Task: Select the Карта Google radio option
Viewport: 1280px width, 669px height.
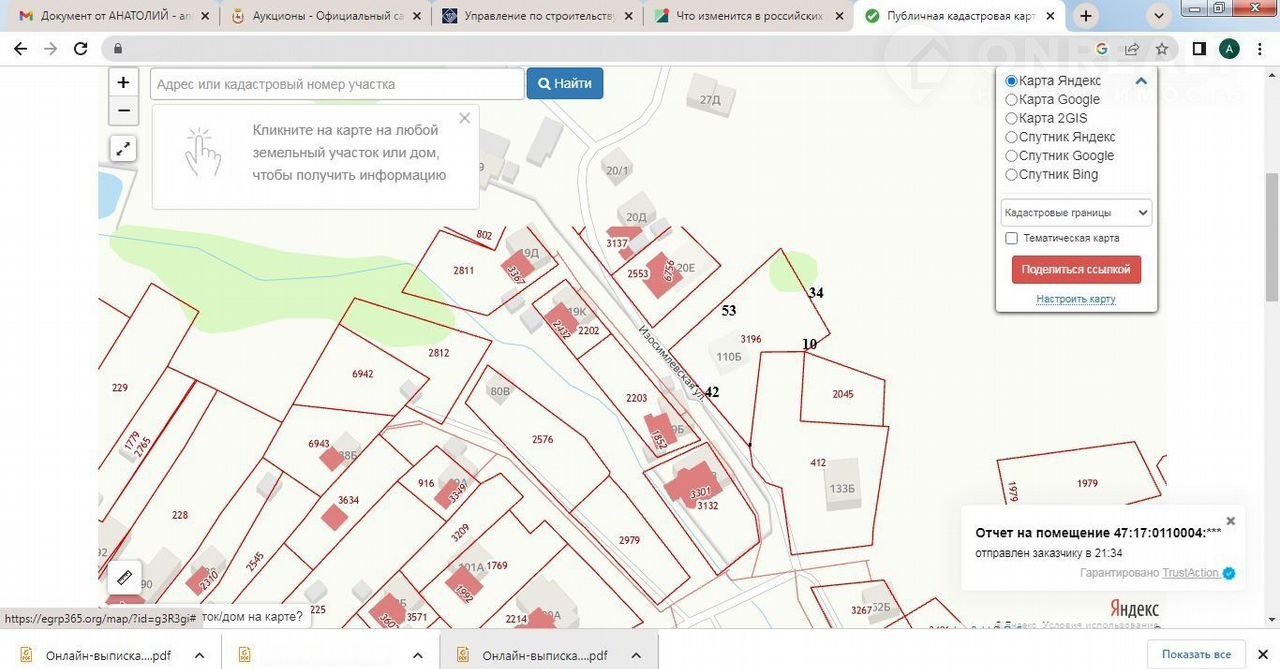Action: 1011,99
